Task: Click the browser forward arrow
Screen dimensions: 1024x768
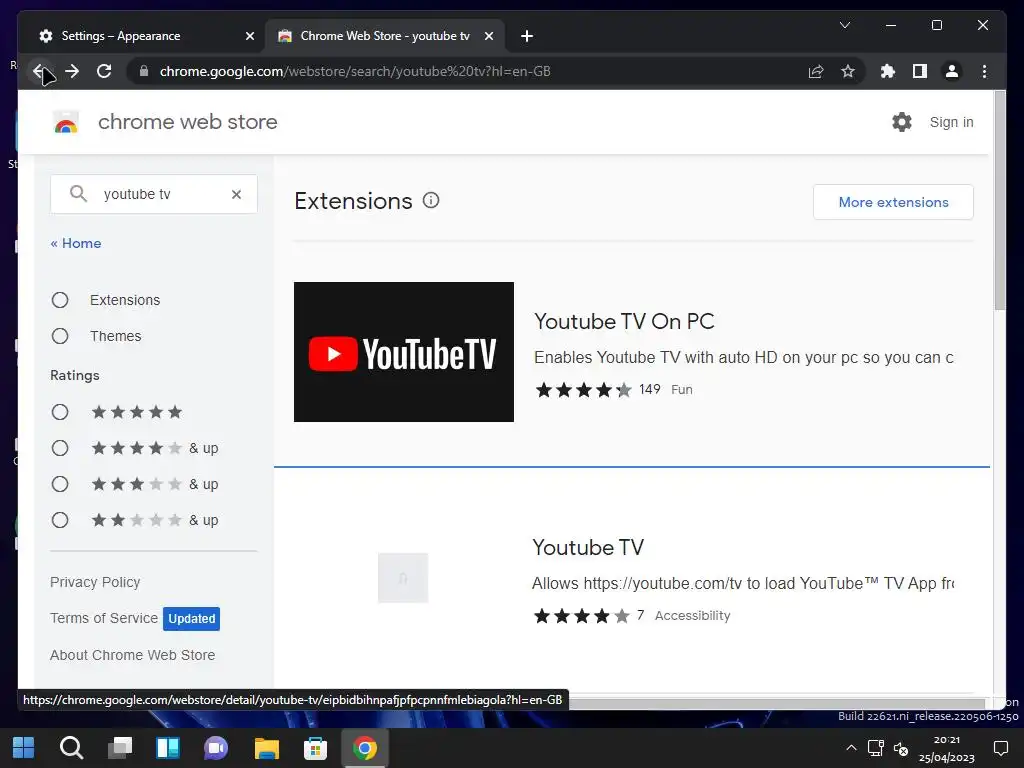Action: 72,71
